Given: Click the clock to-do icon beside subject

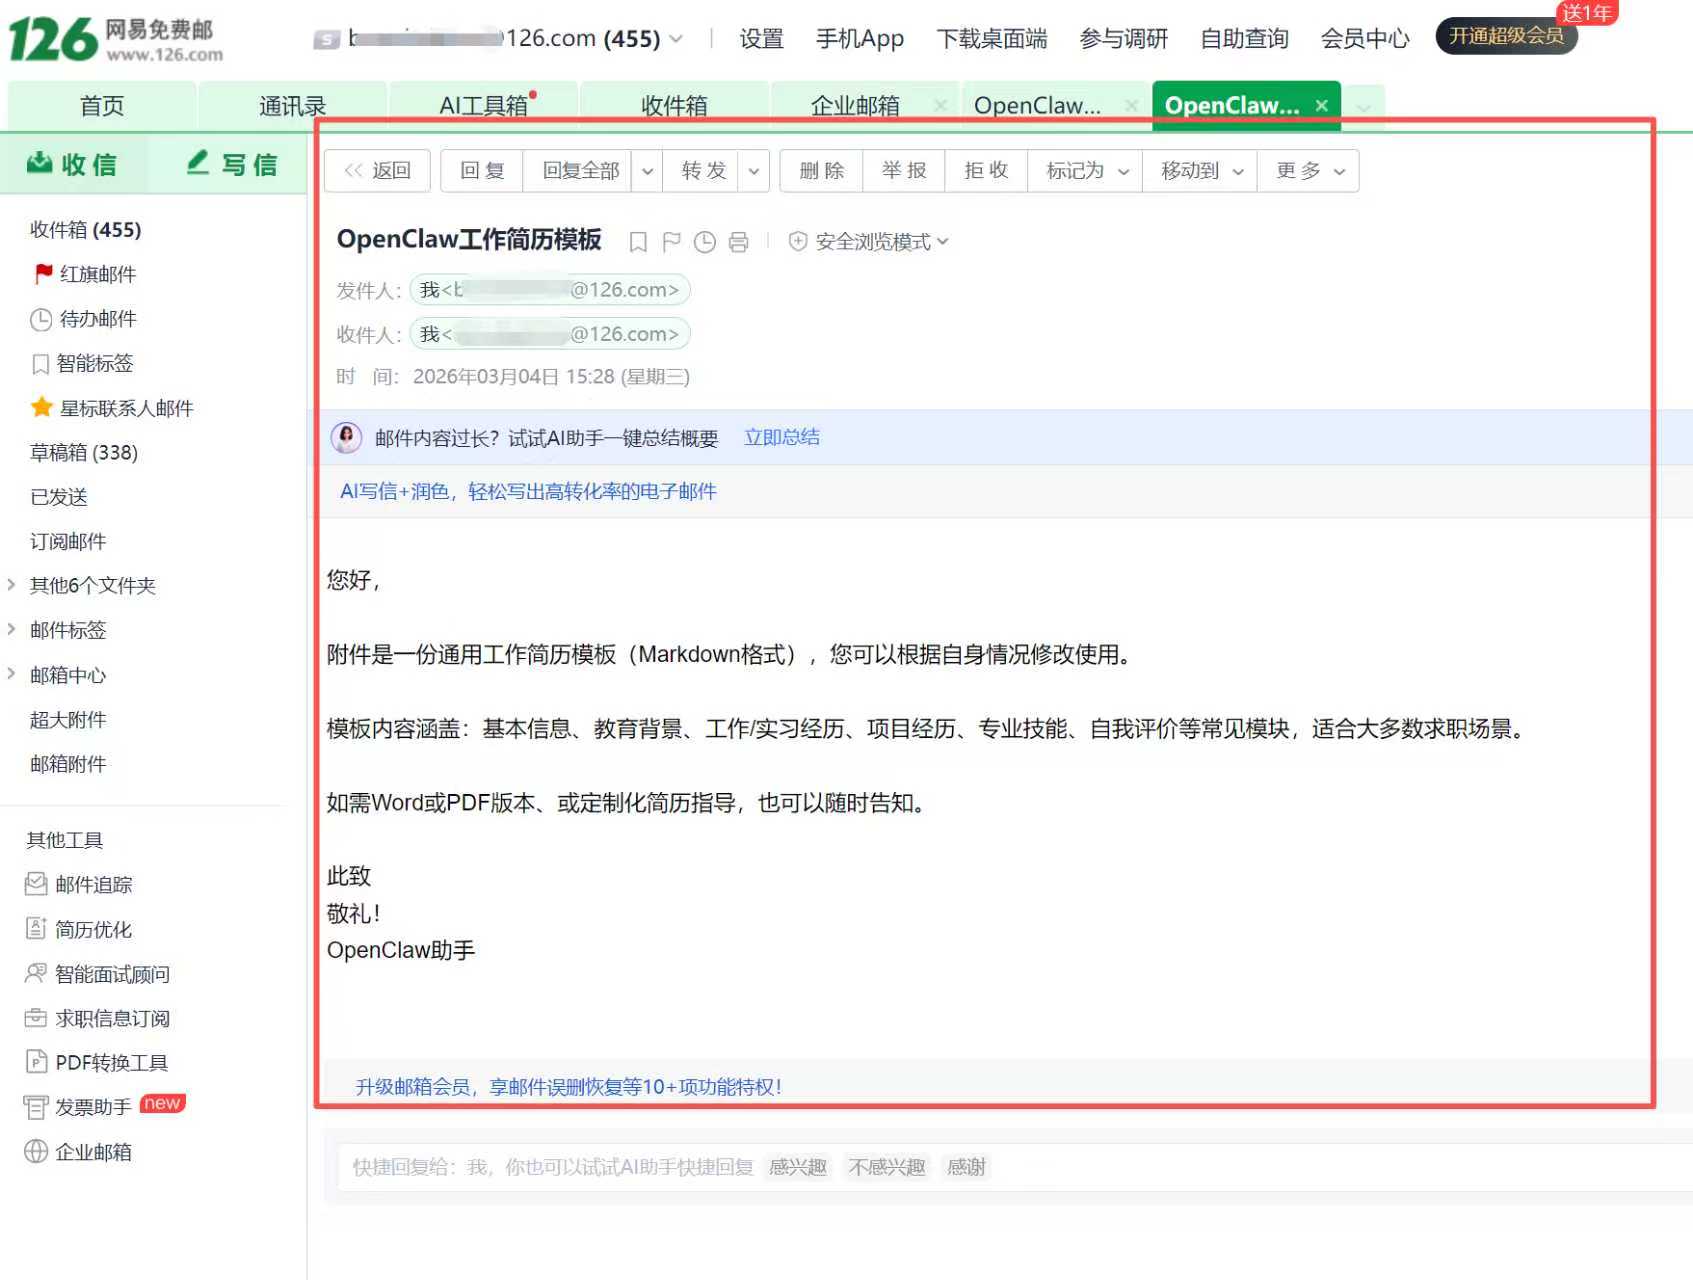Looking at the screenshot, I should click(x=705, y=242).
